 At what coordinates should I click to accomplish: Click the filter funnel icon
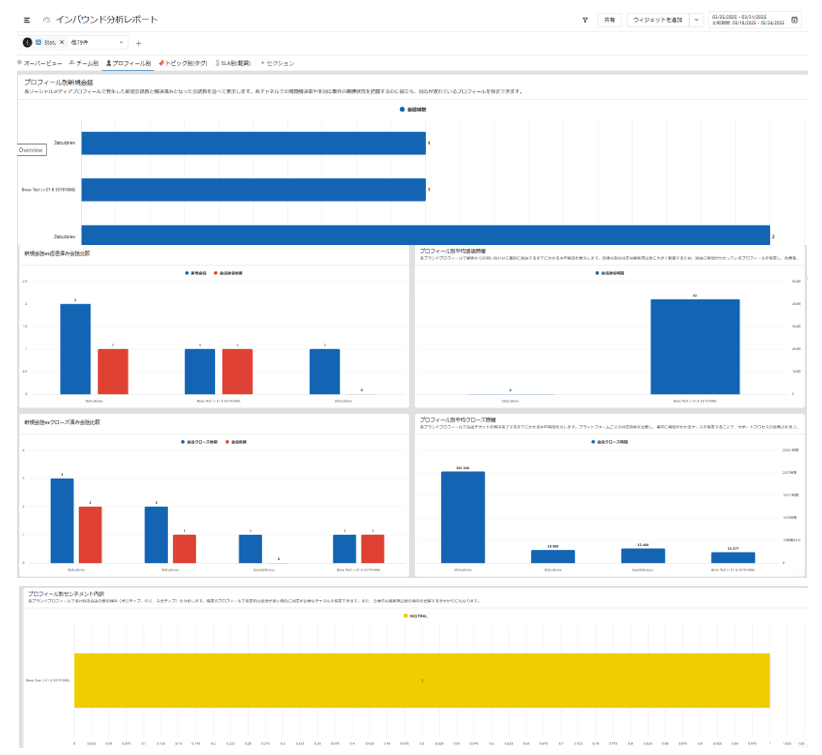tap(585, 20)
